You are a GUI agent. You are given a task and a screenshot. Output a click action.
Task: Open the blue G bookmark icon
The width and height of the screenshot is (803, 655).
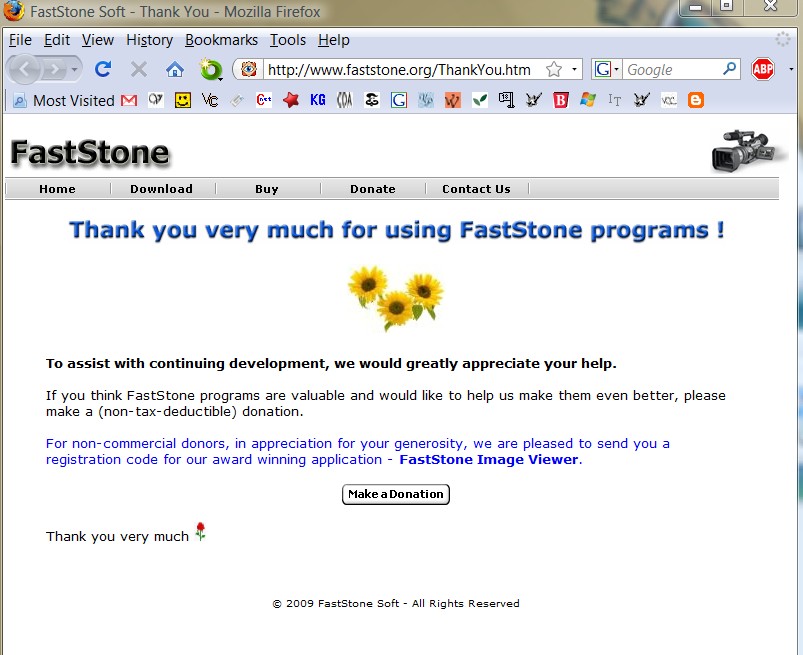point(399,100)
